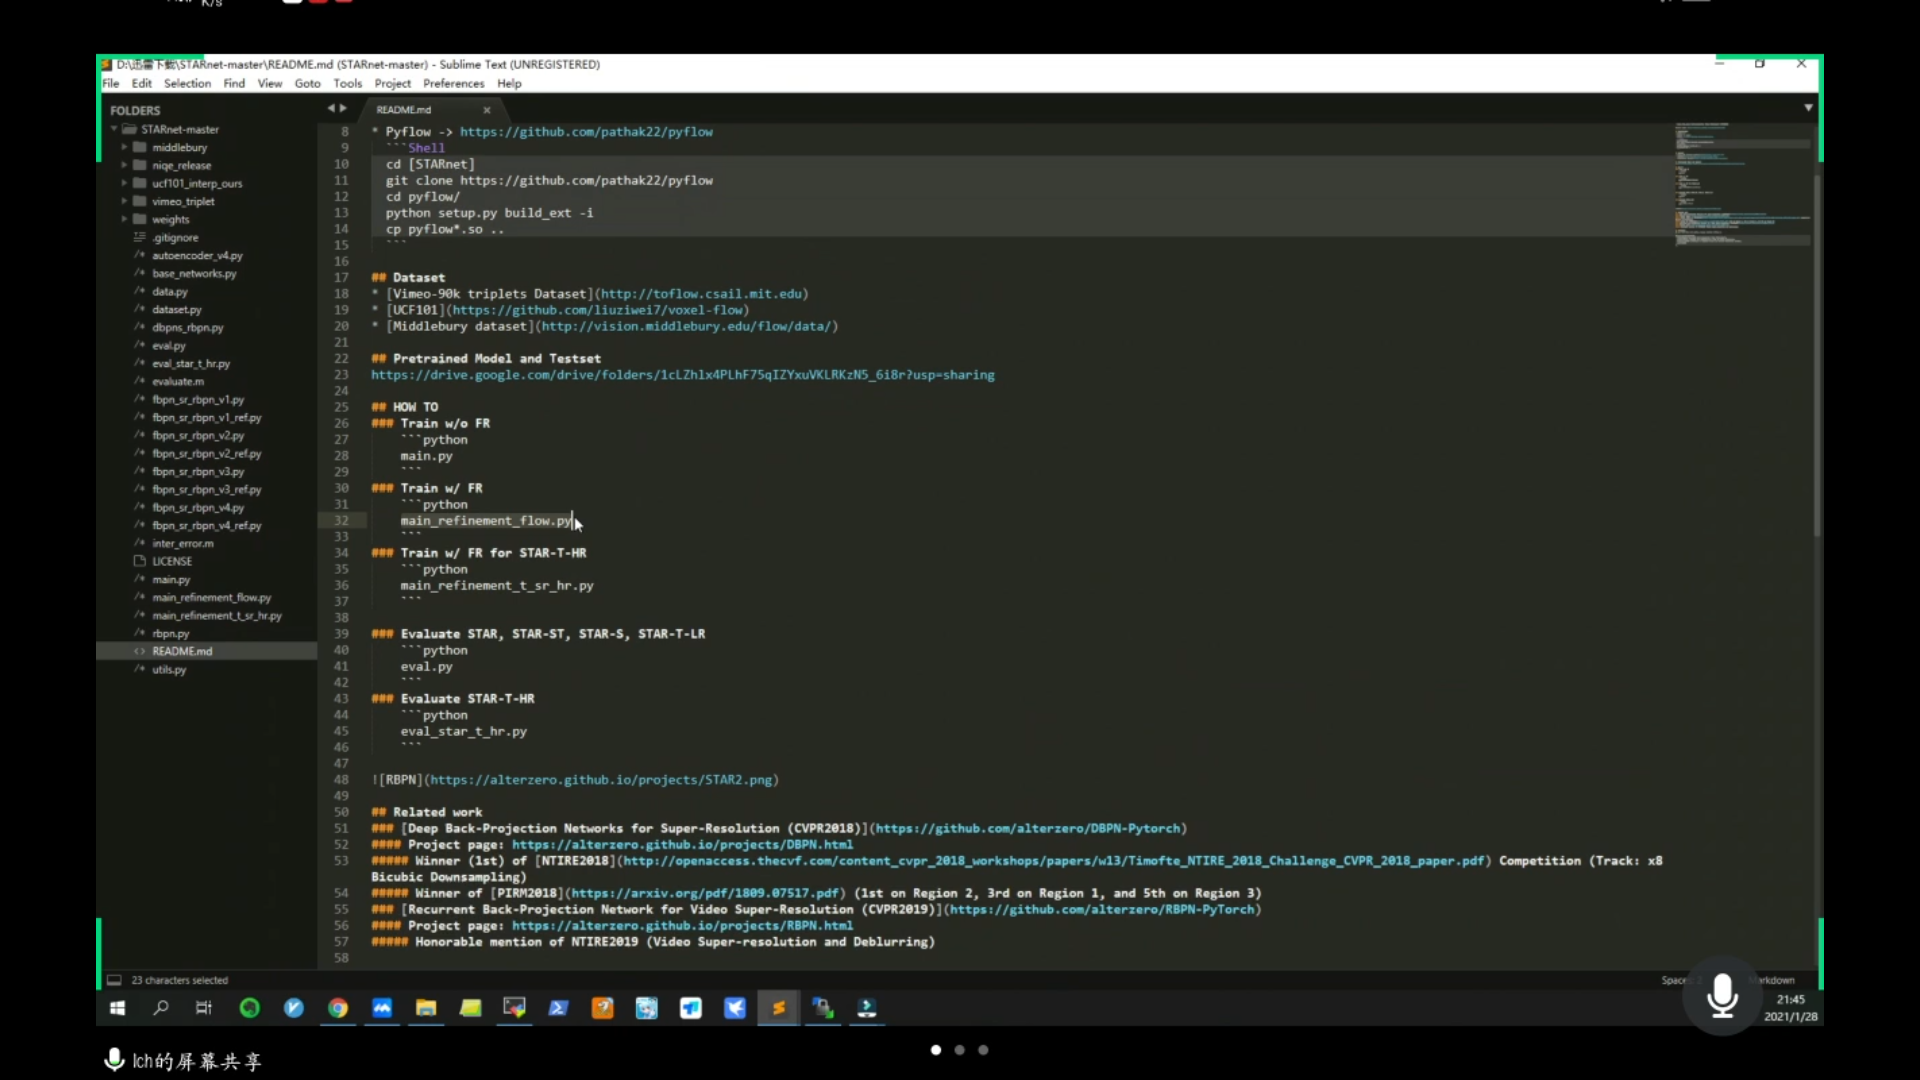Click the previous tab arrow in tab bar
The height and width of the screenshot is (1080, 1920).
pos(330,109)
